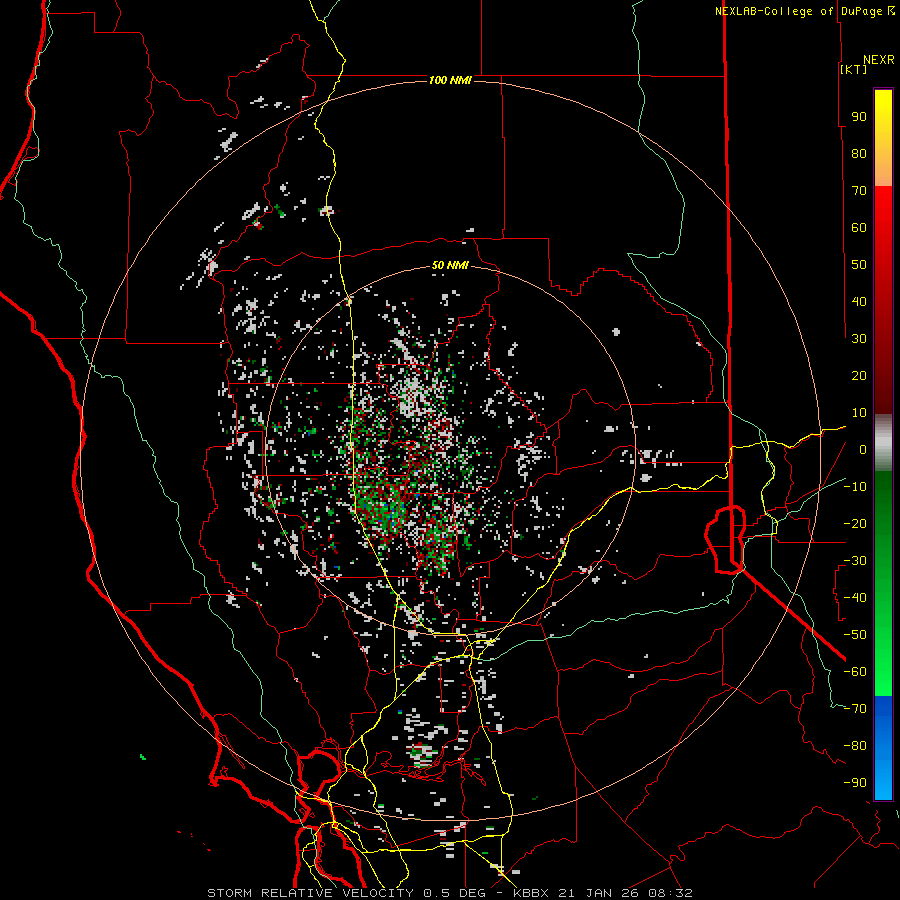The width and height of the screenshot is (900, 900).
Task: Click the "[KT]" units label
Action: (x=854, y=69)
